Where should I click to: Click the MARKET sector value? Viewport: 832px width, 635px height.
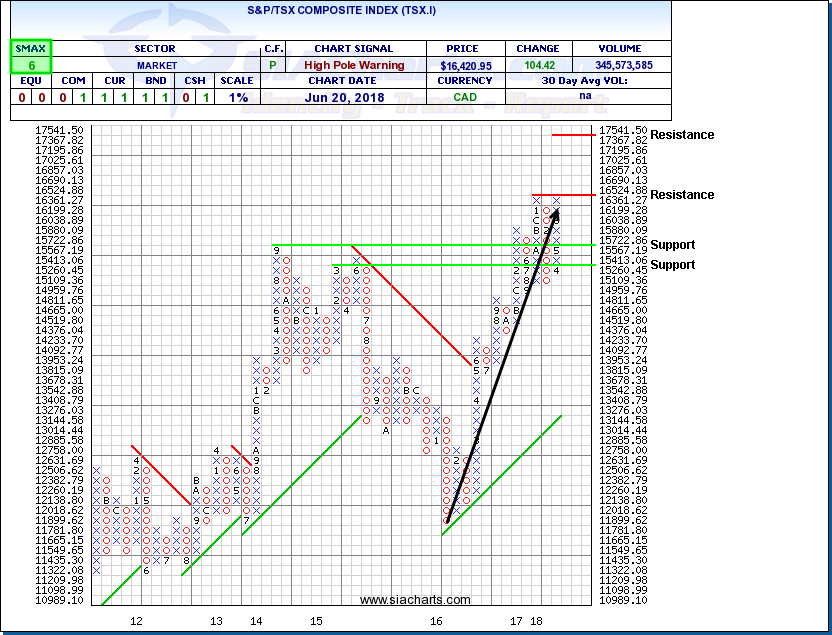[x=156, y=65]
